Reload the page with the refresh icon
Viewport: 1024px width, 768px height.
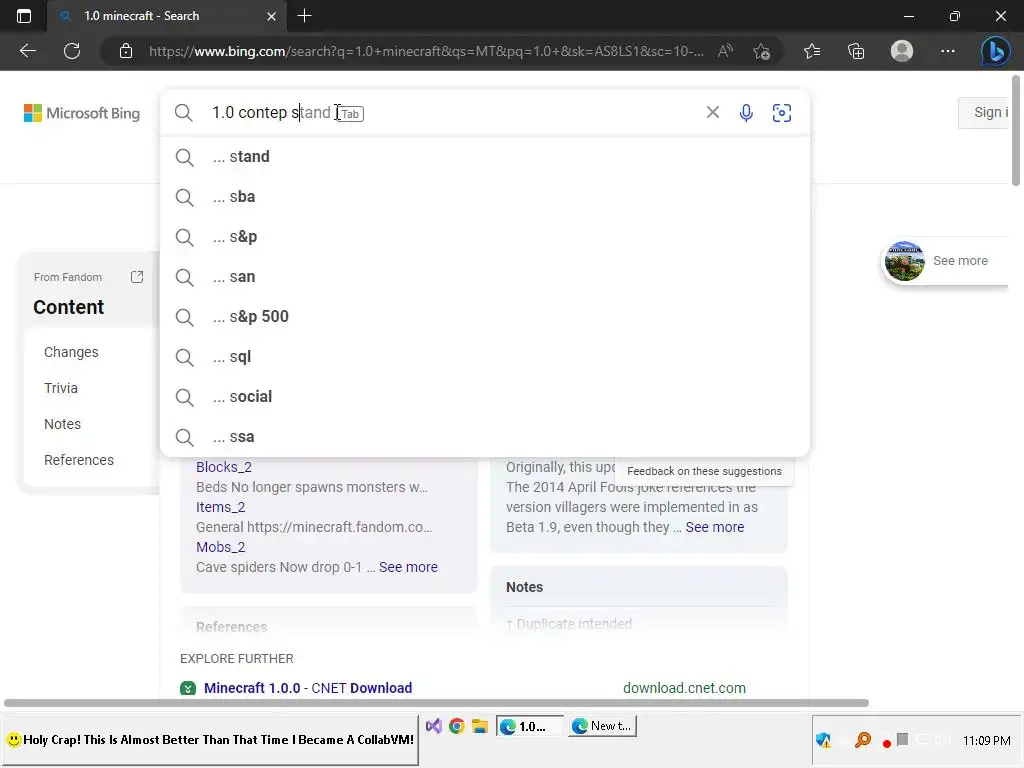point(72,51)
